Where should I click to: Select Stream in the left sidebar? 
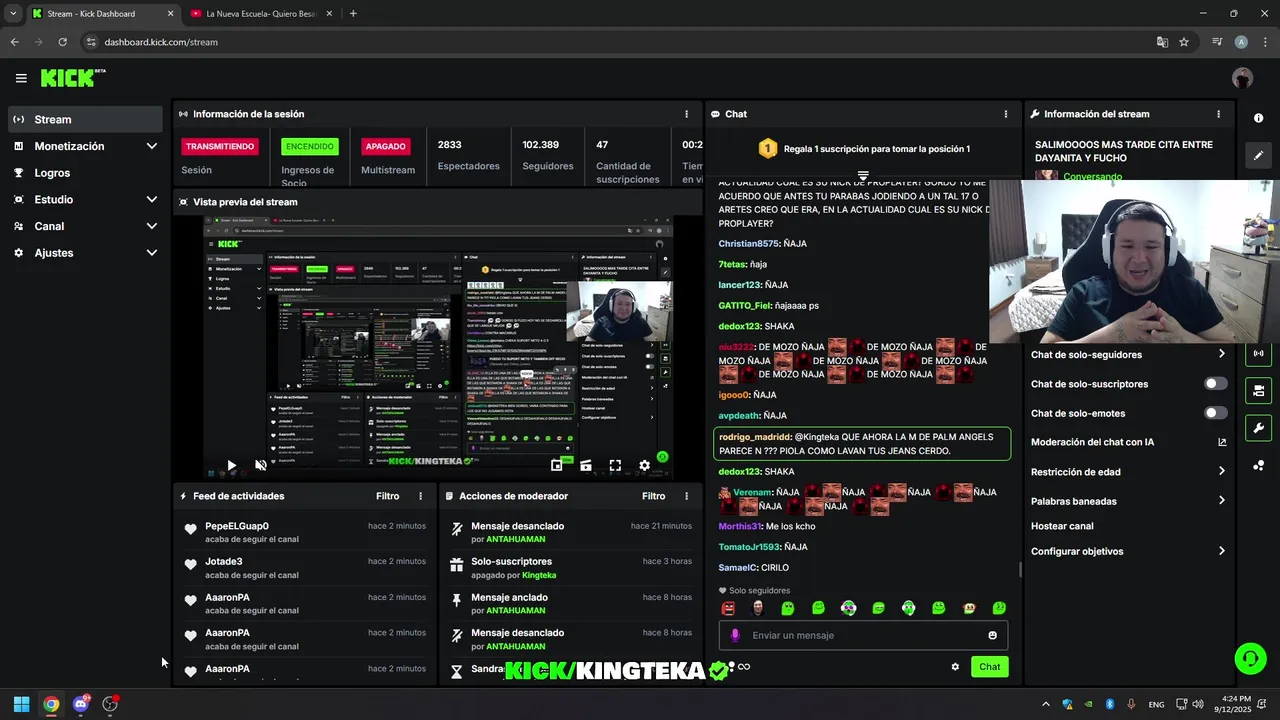(x=85, y=119)
